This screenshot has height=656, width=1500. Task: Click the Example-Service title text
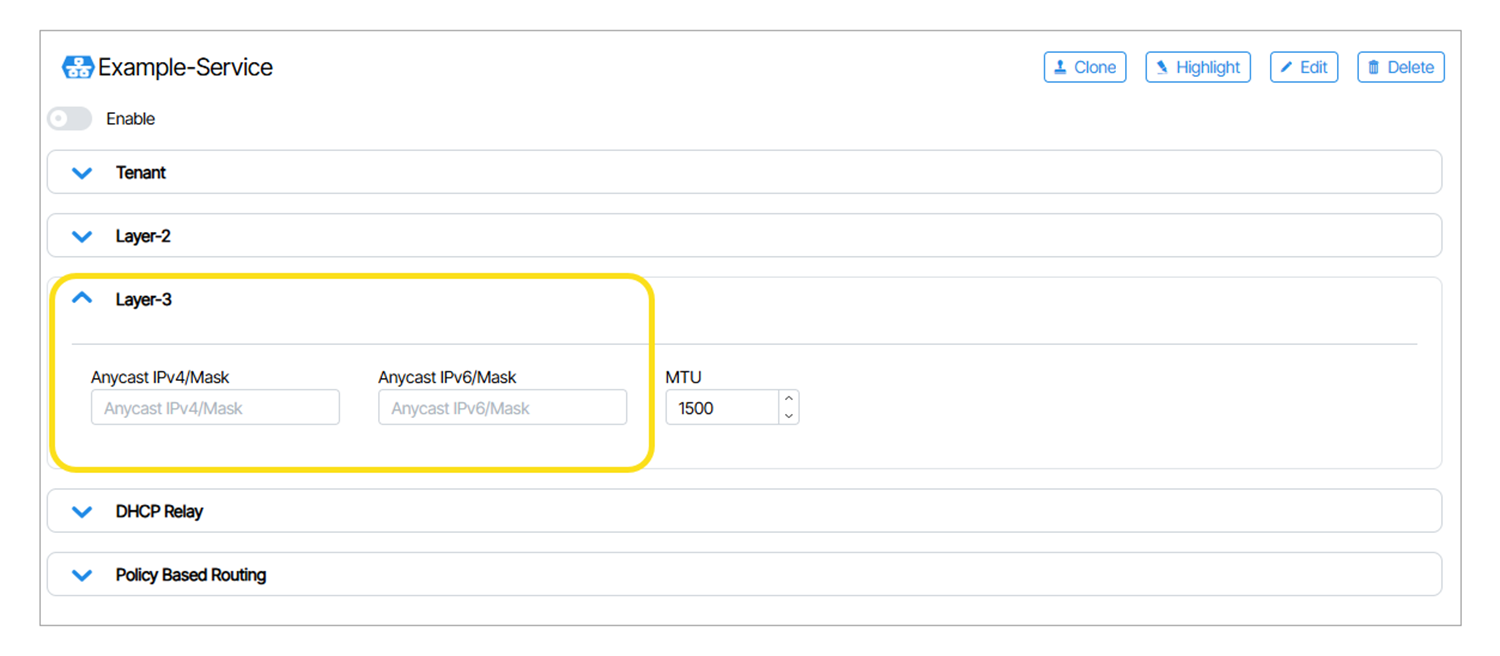(x=185, y=68)
